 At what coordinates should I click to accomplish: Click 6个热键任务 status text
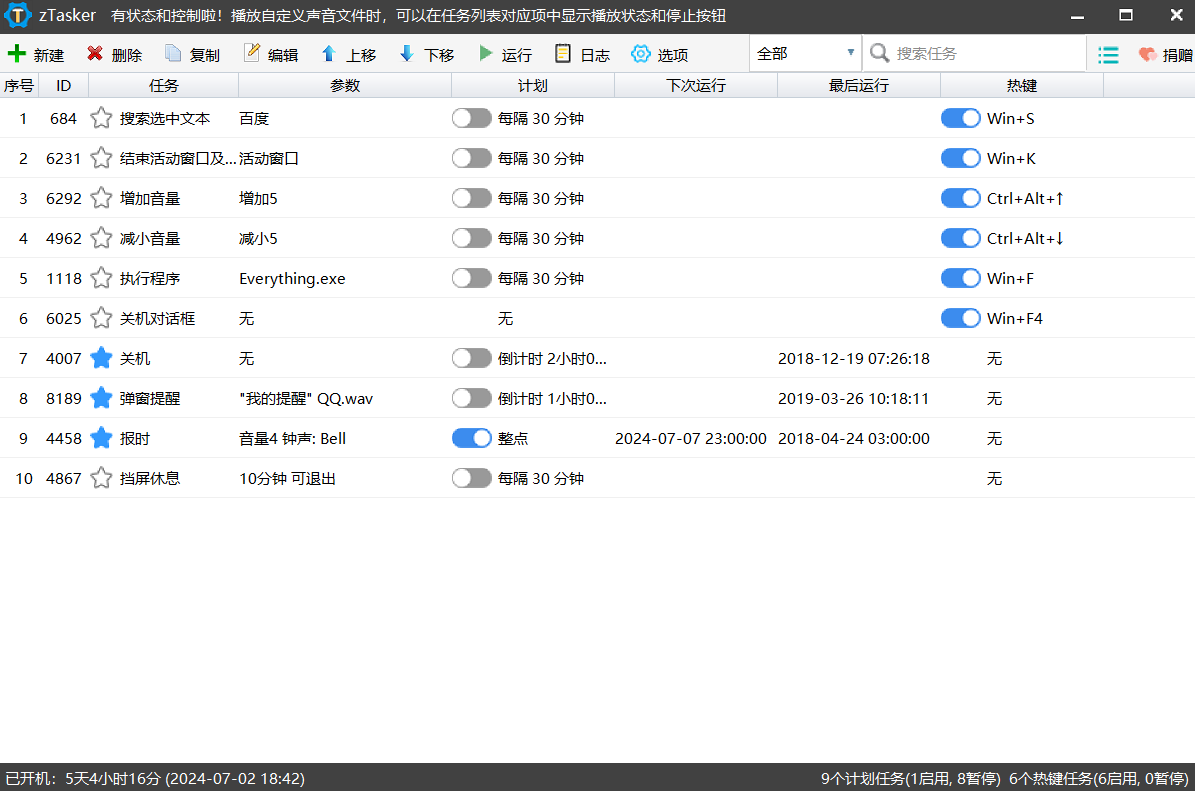coord(1098,778)
